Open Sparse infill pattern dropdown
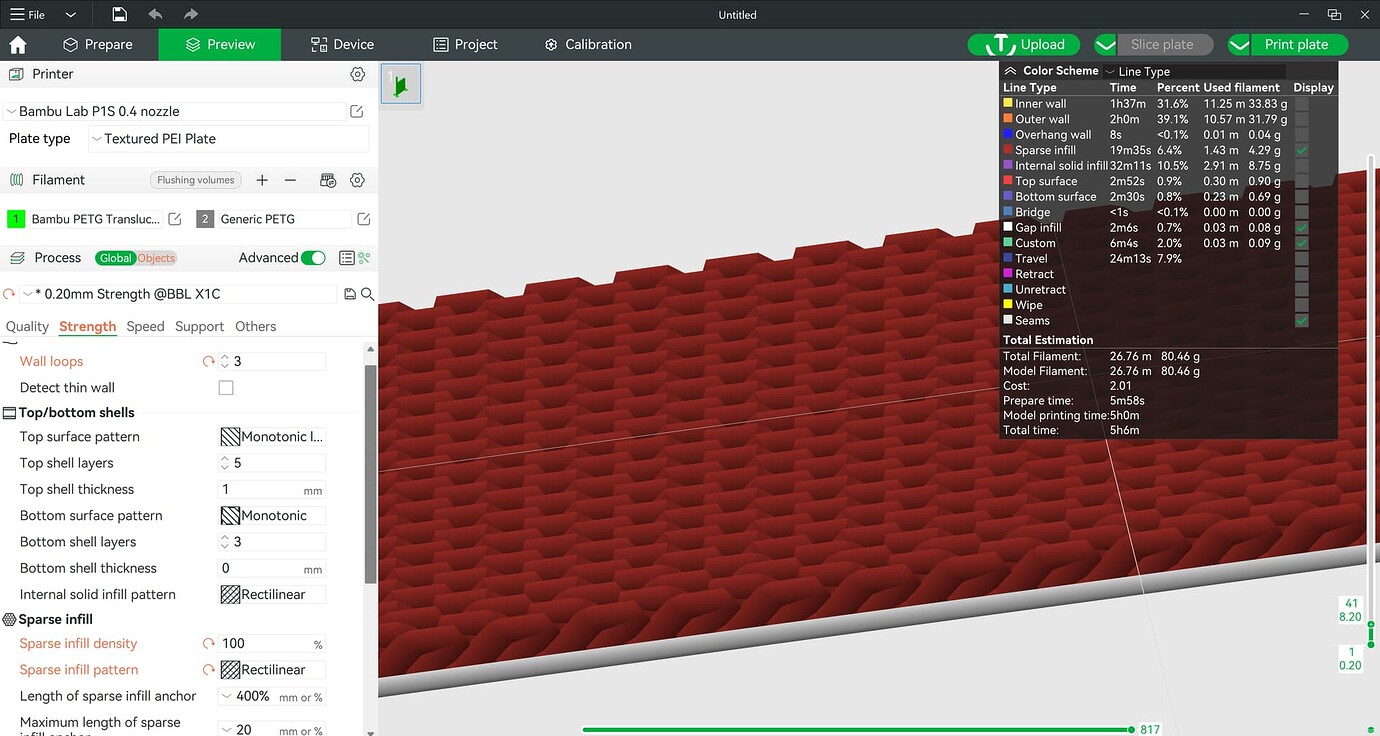1380x736 pixels. (x=272, y=670)
